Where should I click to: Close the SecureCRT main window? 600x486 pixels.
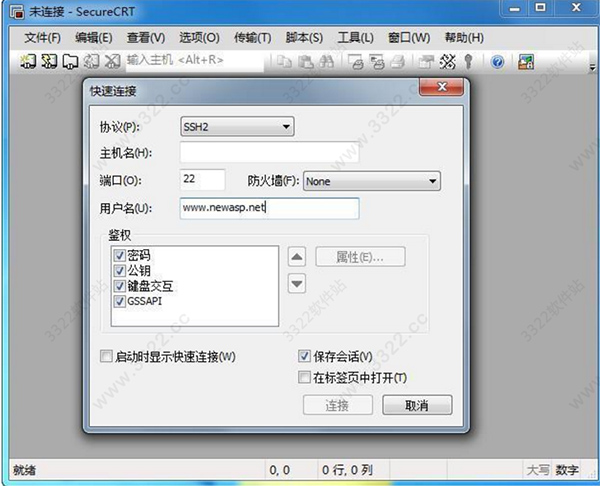576,8
